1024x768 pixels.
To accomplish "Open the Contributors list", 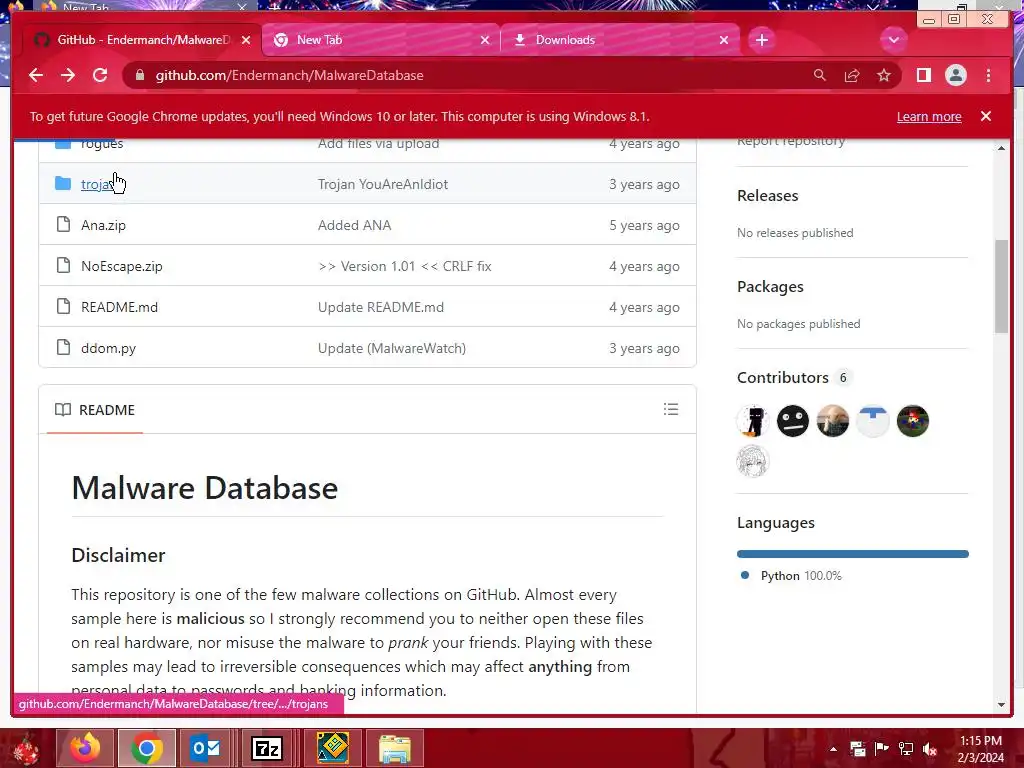I will point(782,377).
